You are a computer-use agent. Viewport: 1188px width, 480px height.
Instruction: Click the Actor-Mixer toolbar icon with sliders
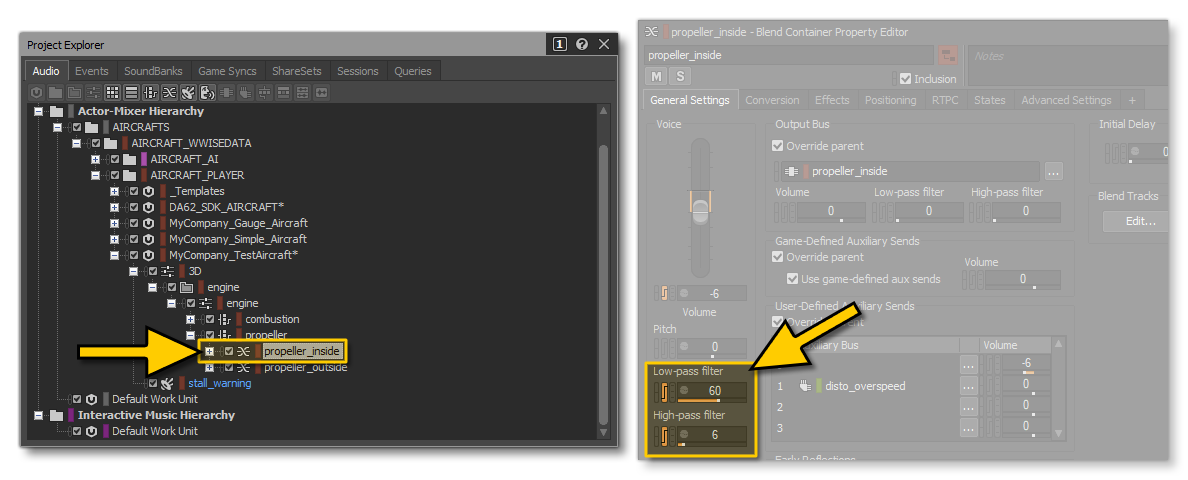click(x=93, y=92)
